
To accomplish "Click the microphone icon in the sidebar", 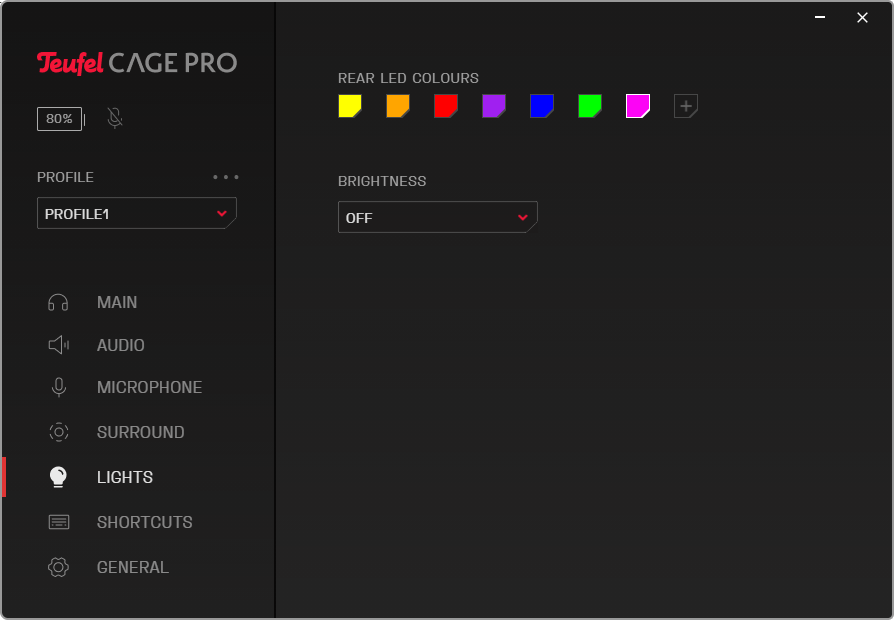I will [x=59, y=387].
